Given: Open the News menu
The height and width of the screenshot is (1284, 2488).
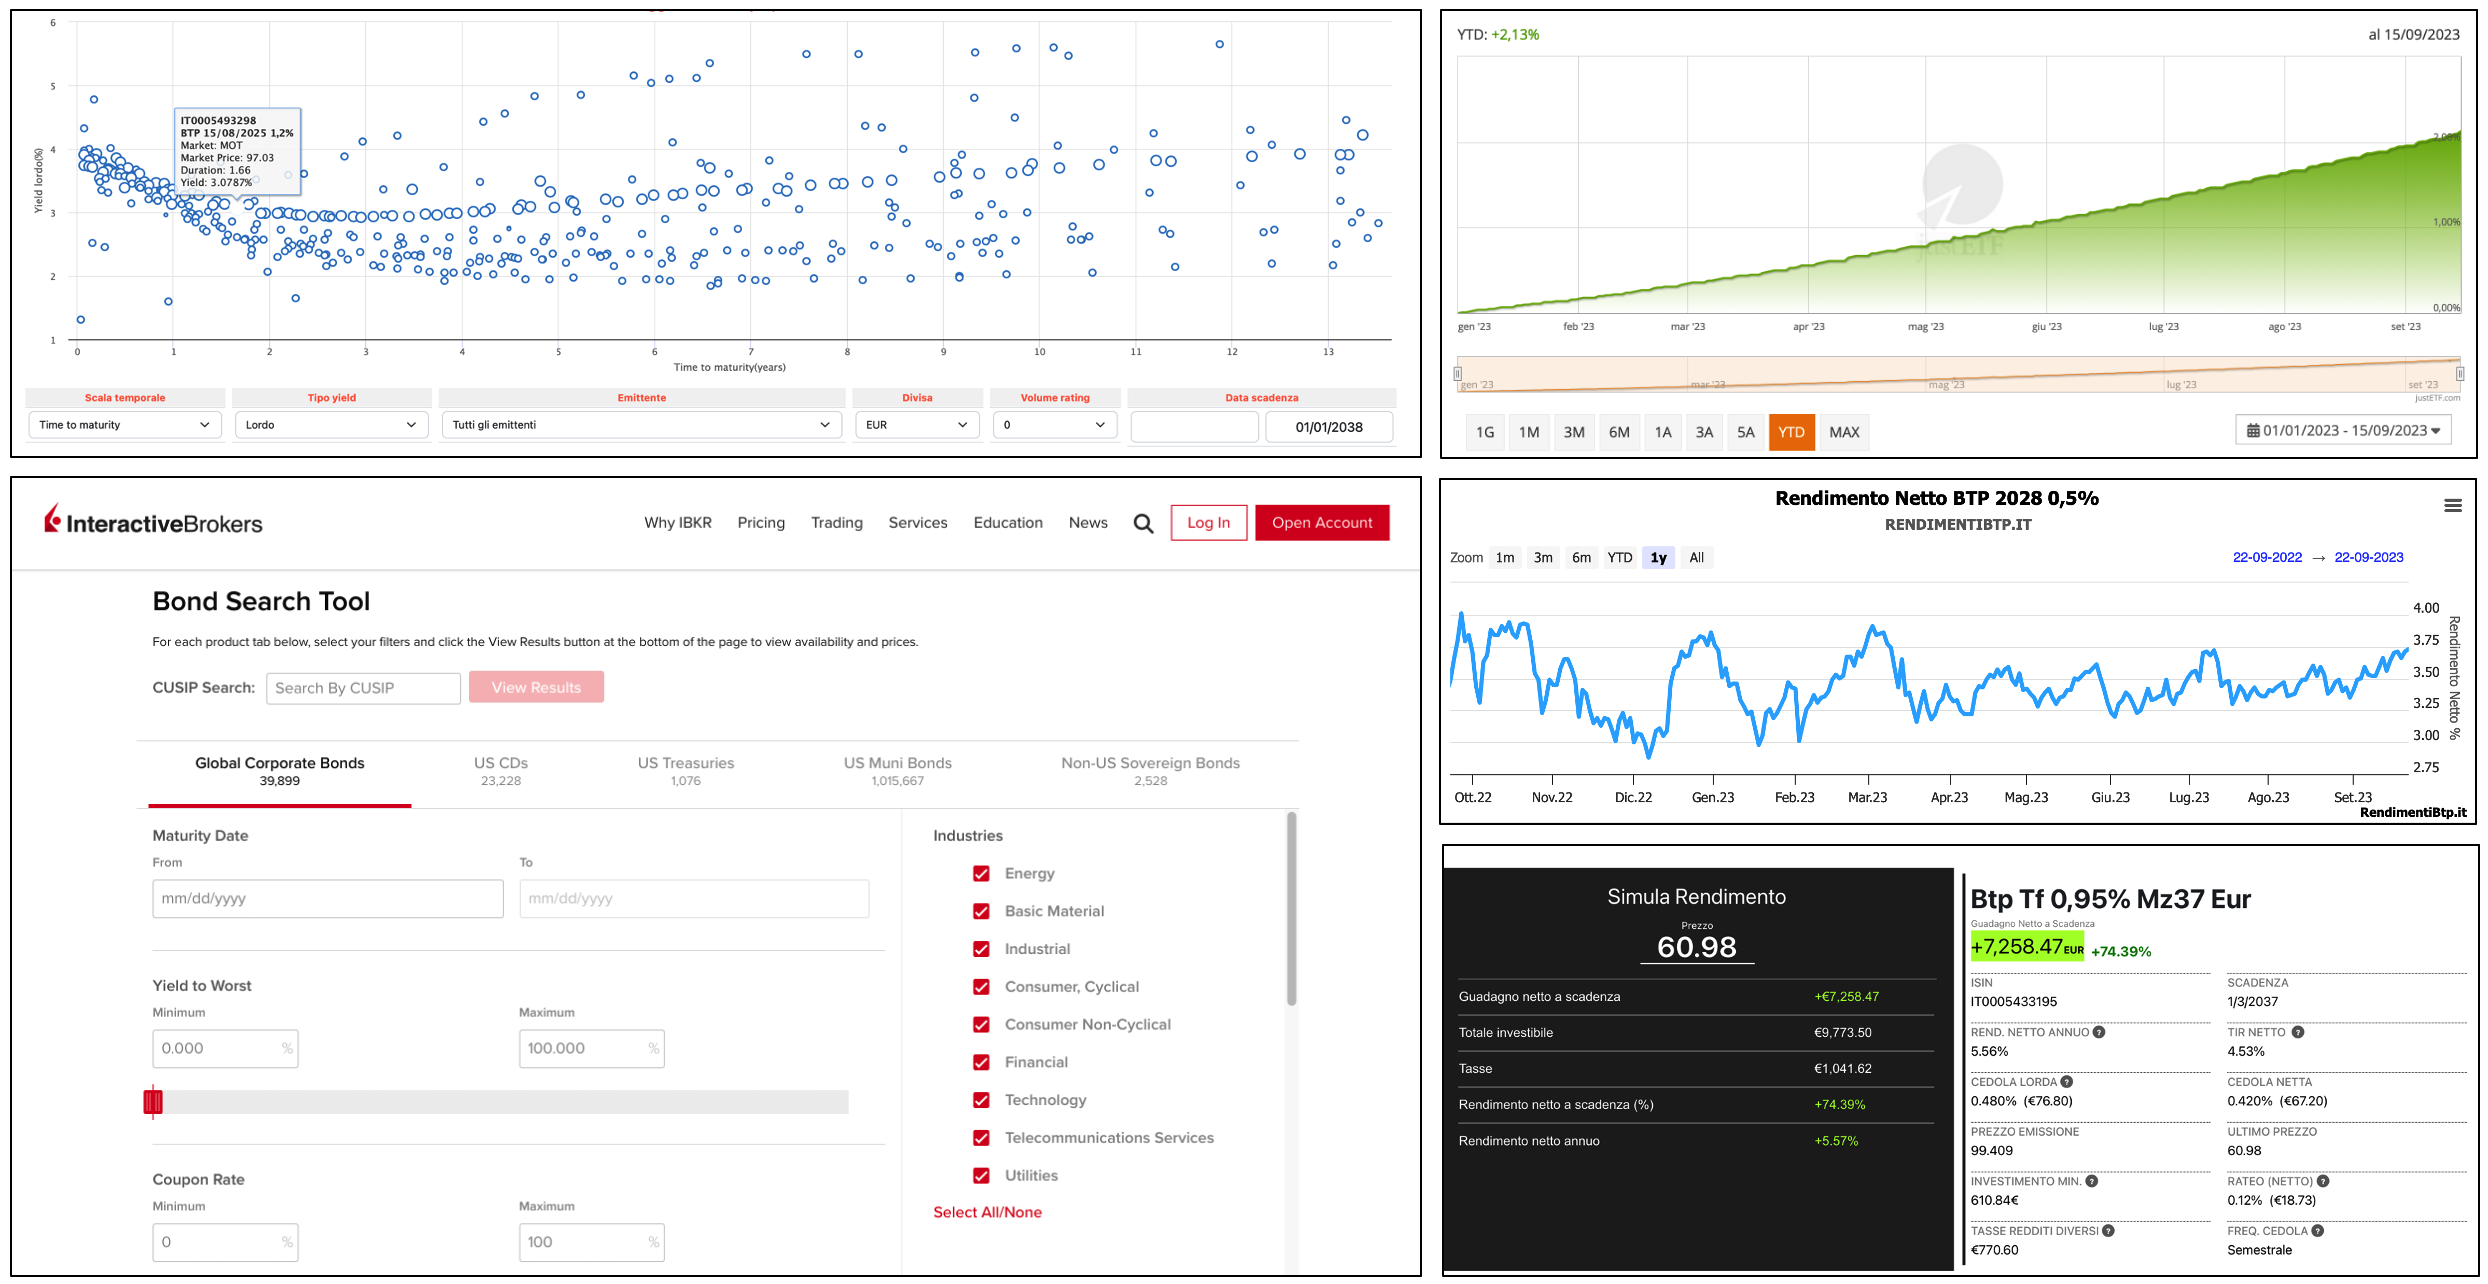Looking at the screenshot, I should [1088, 523].
